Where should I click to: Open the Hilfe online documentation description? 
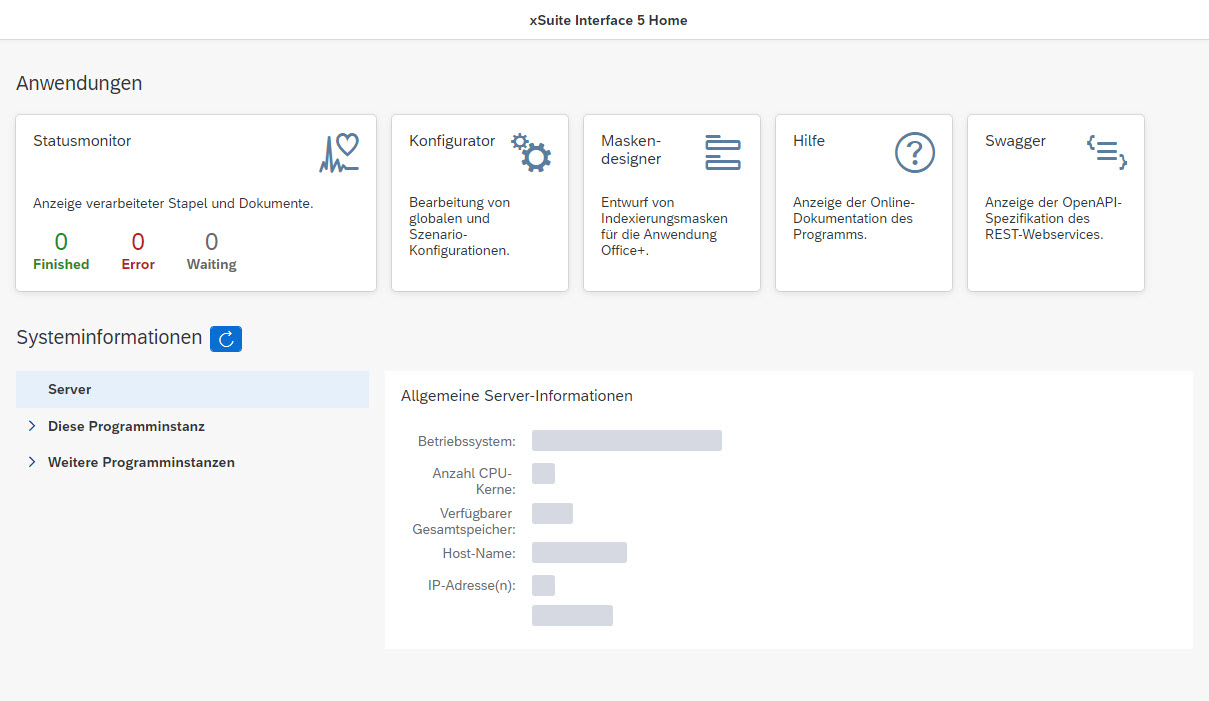tap(853, 218)
